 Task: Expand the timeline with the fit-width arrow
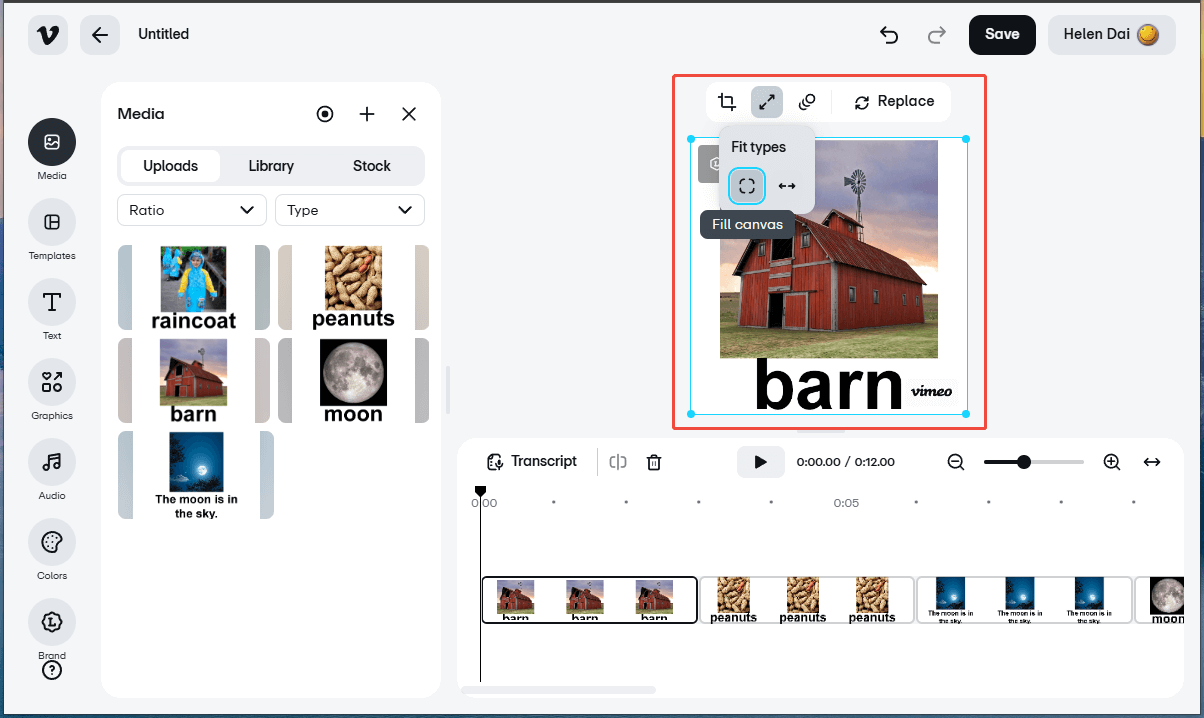point(1152,461)
